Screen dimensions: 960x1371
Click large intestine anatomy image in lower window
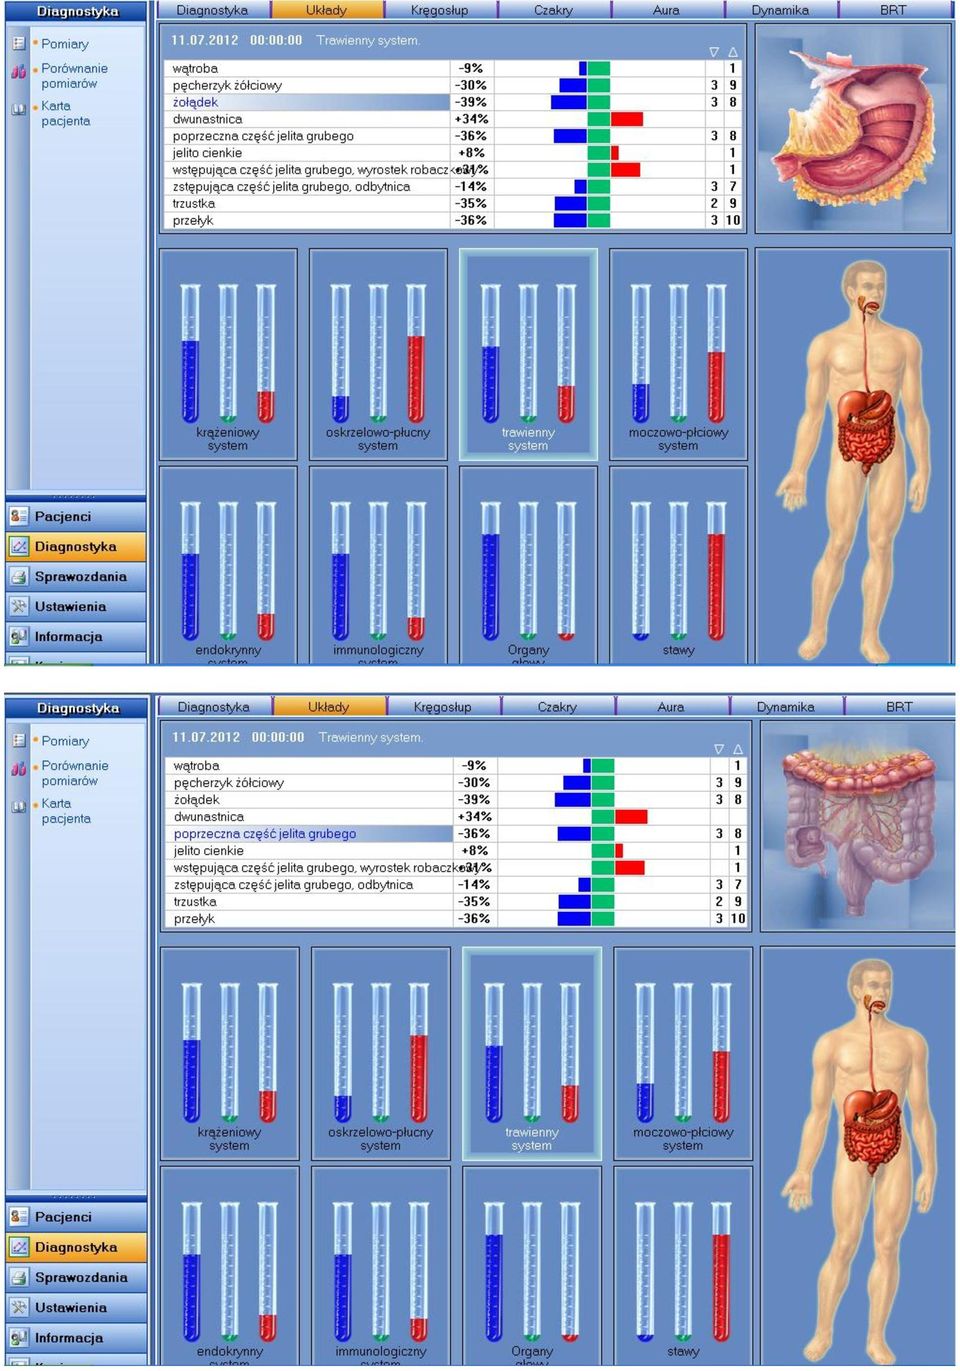[857, 828]
